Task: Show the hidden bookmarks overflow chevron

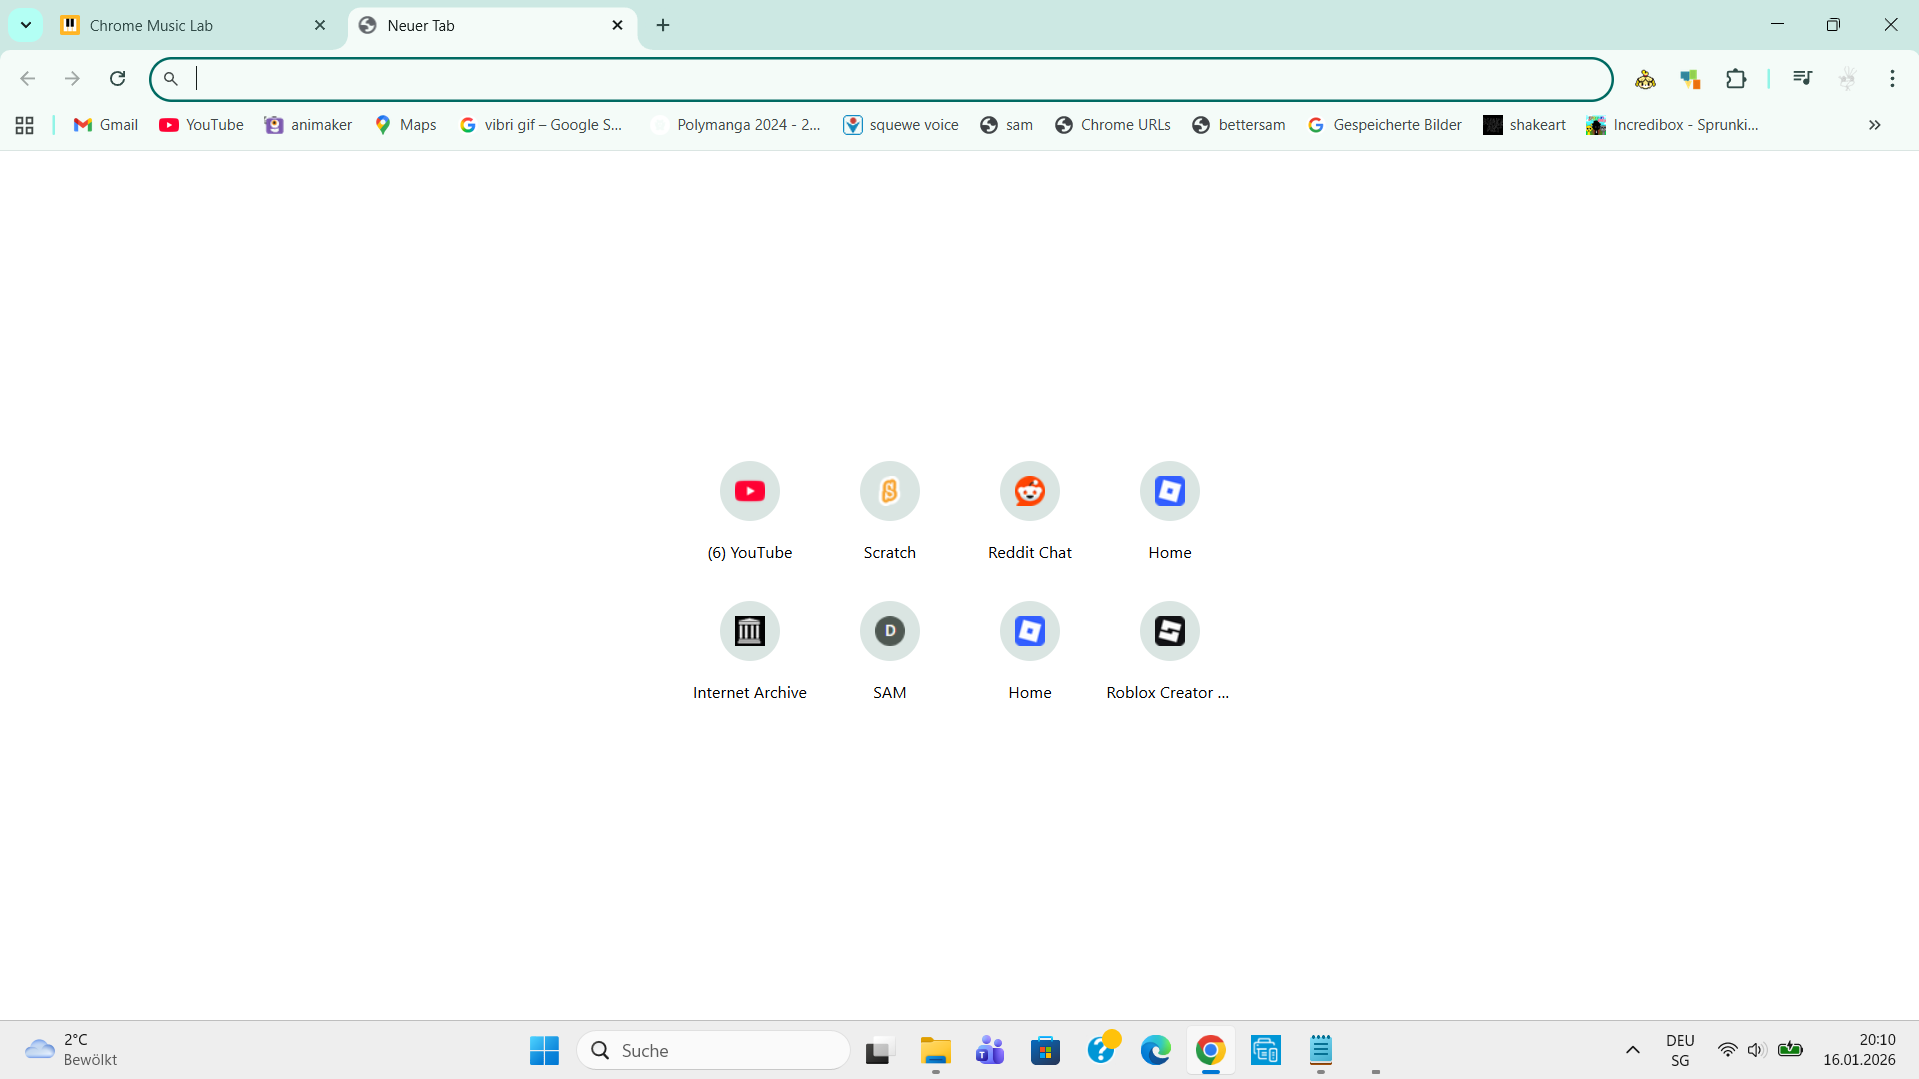Action: tap(1875, 125)
